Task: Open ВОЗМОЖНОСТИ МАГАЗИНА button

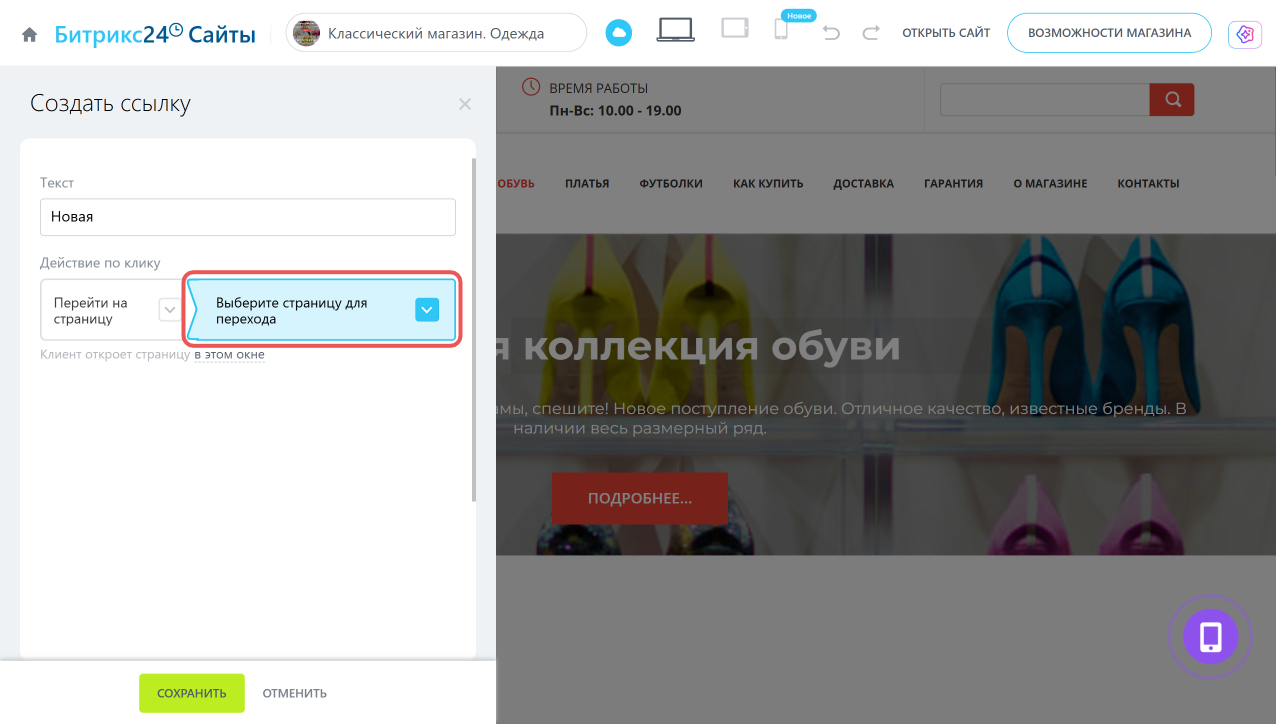Action: tap(1109, 33)
